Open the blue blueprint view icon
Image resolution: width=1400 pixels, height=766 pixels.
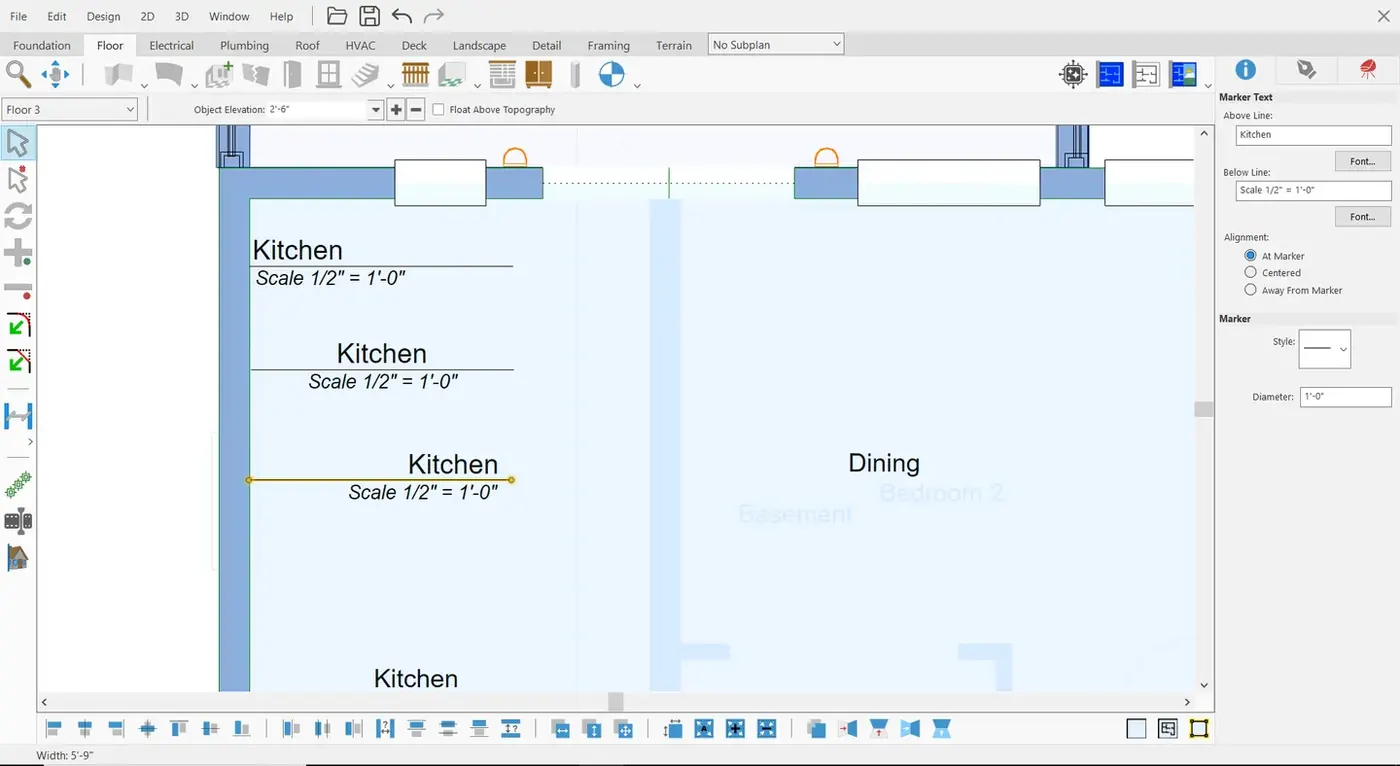pos(1110,74)
